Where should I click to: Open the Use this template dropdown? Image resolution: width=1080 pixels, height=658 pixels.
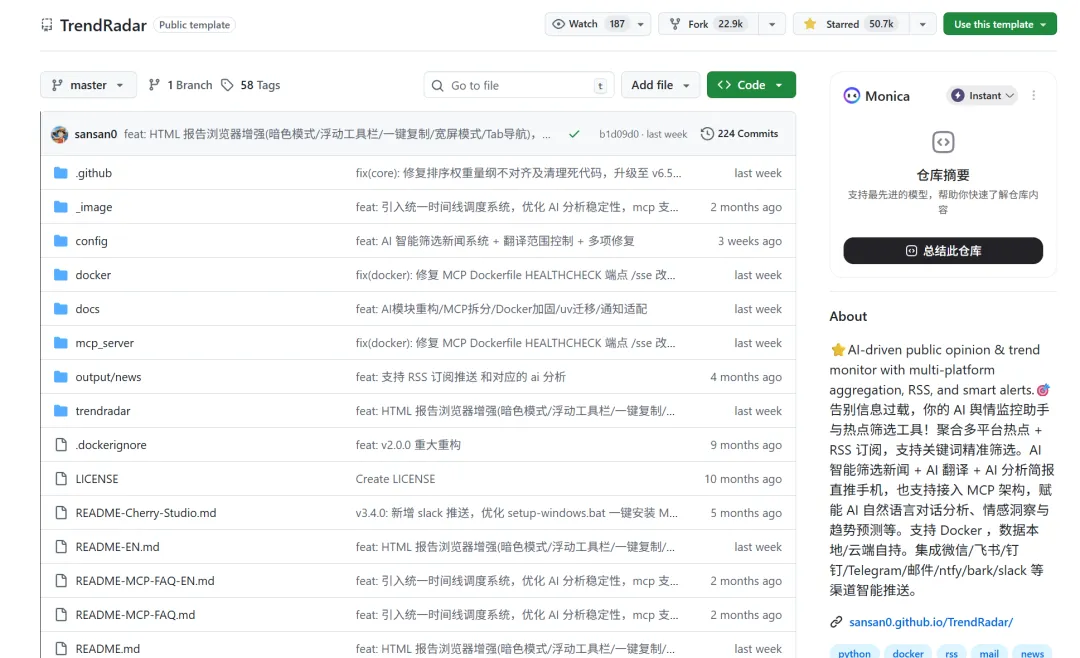999,24
